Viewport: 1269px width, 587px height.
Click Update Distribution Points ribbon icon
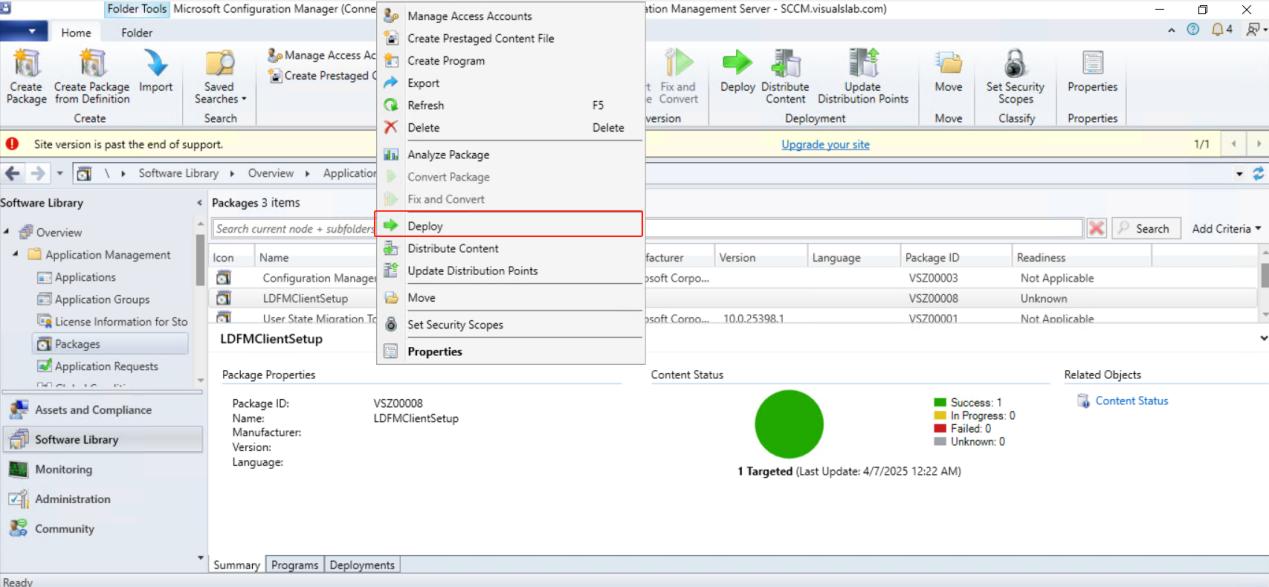(862, 65)
